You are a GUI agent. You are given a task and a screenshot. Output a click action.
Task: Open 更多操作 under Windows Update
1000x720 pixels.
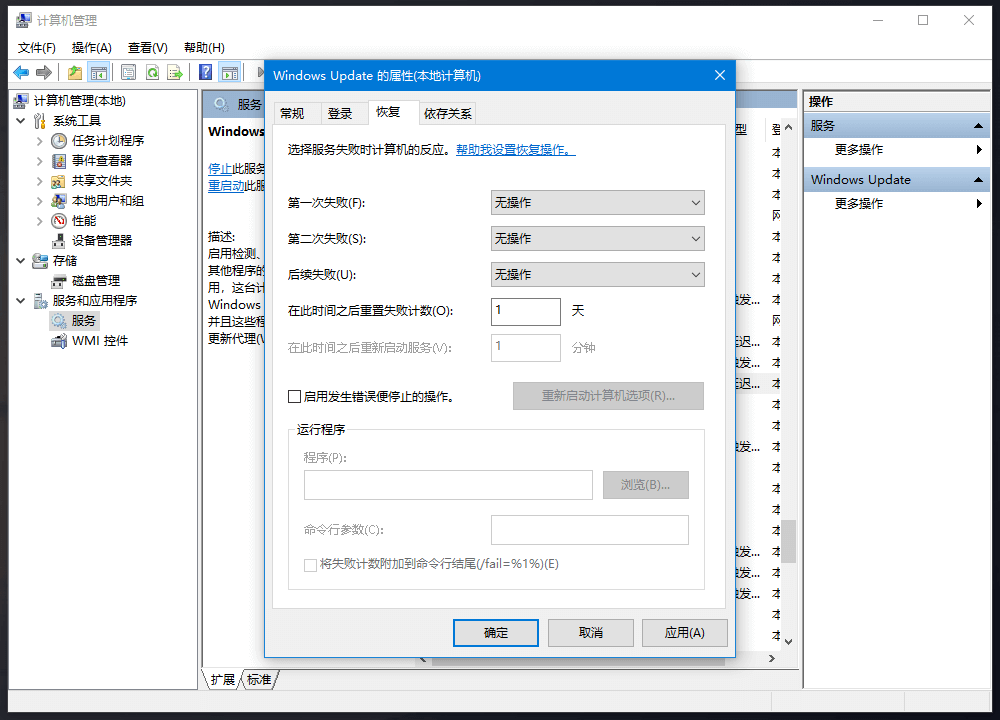coord(858,203)
